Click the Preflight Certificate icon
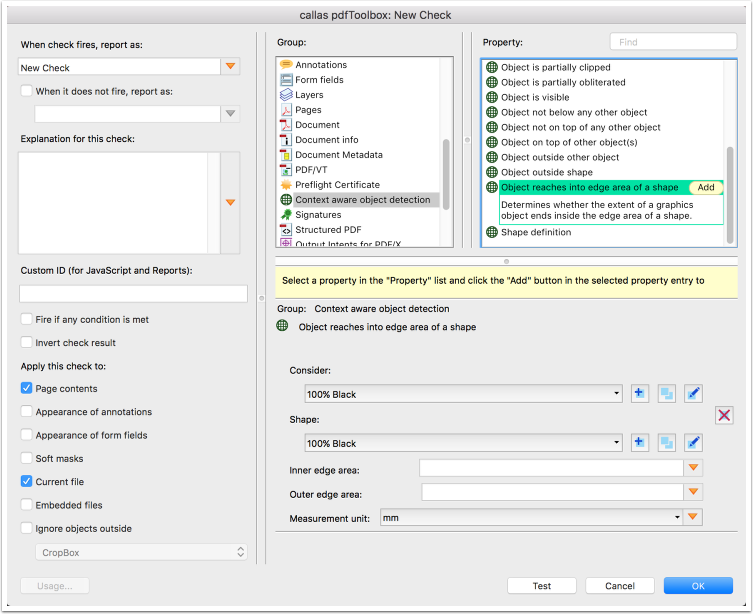 (x=286, y=185)
